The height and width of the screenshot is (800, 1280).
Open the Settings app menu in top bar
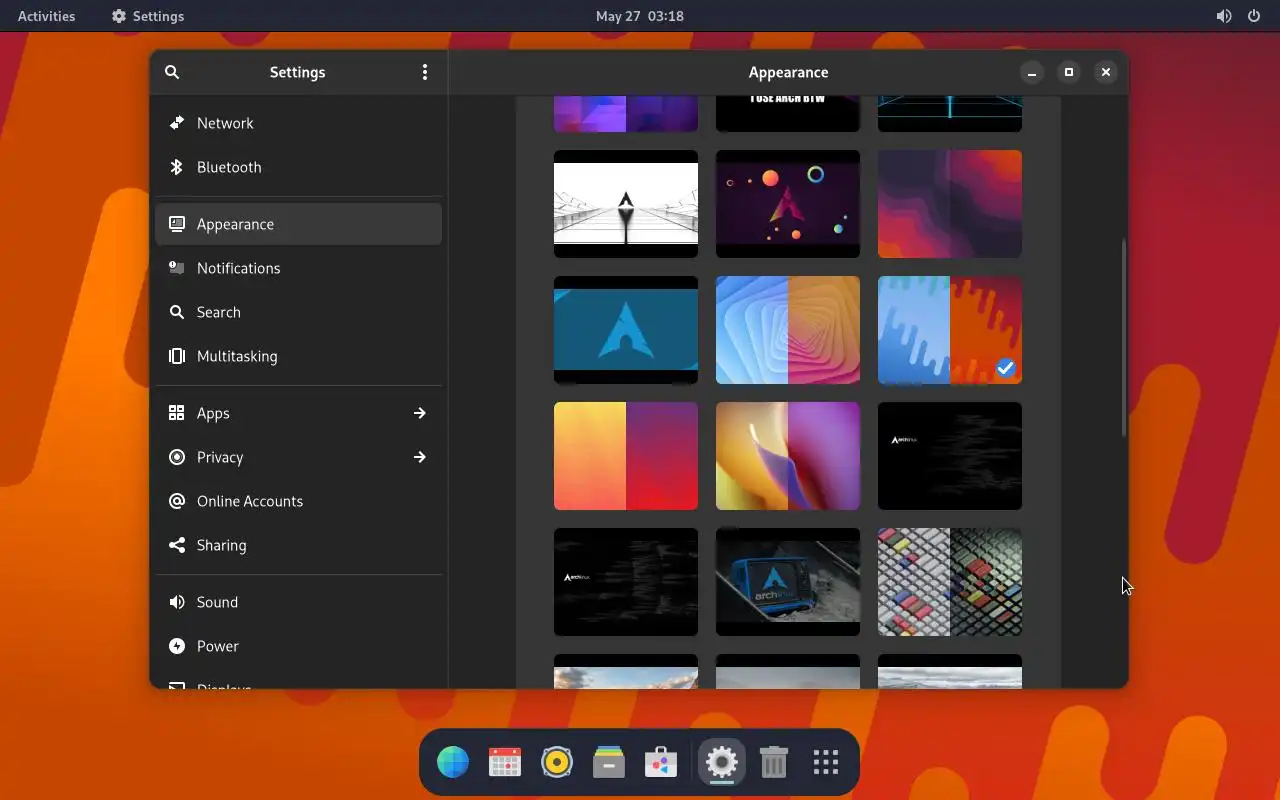click(148, 16)
